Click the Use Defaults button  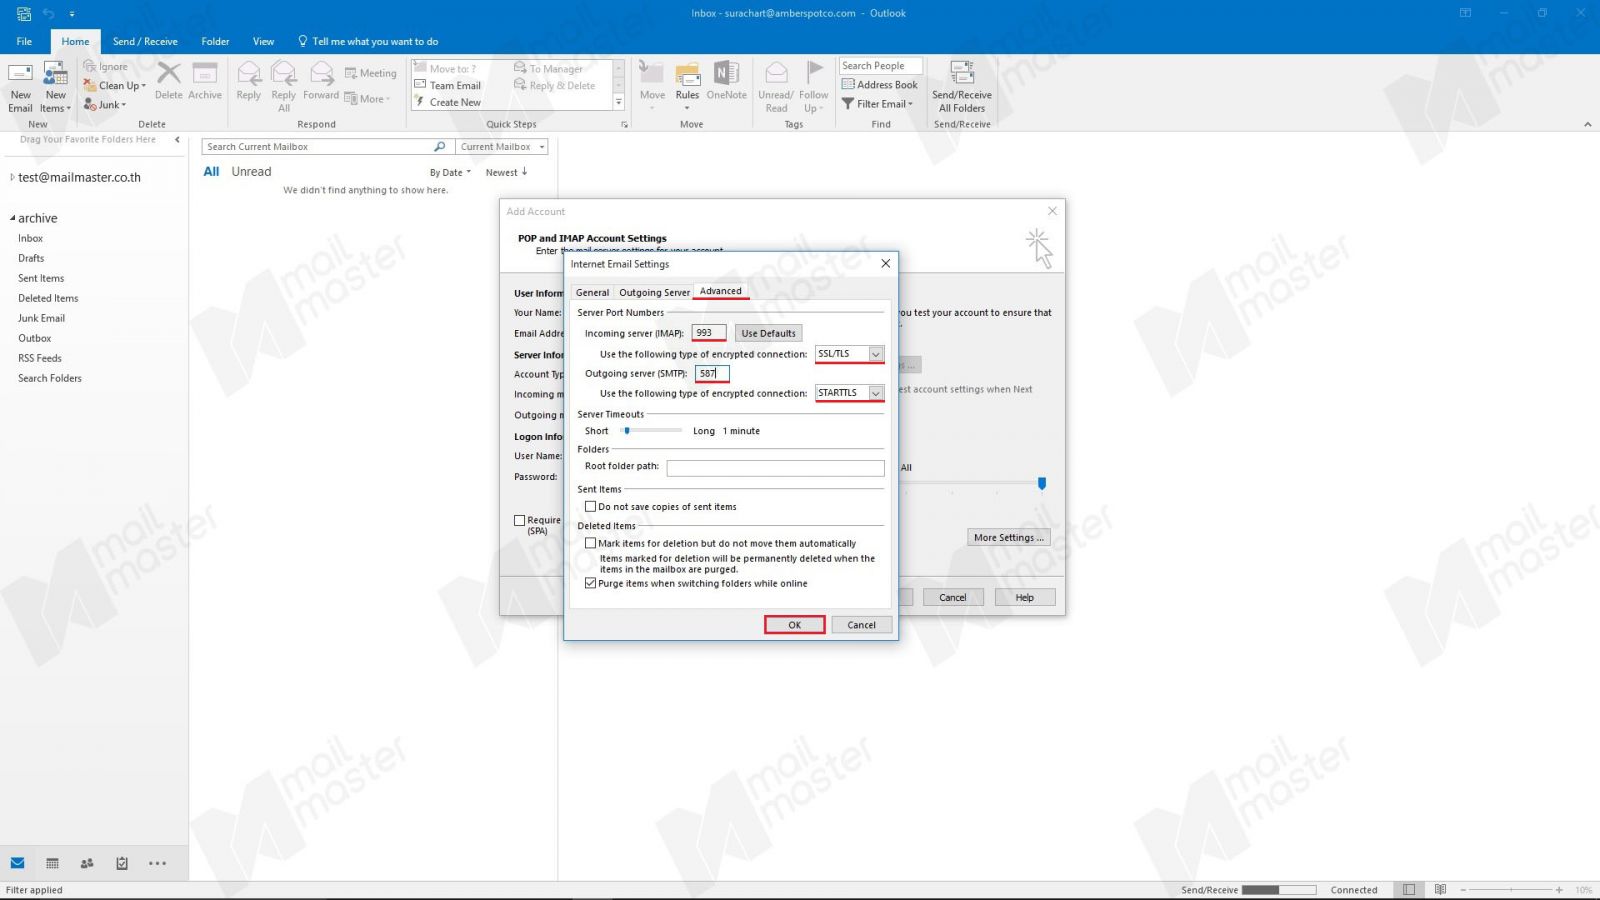pos(769,333)
